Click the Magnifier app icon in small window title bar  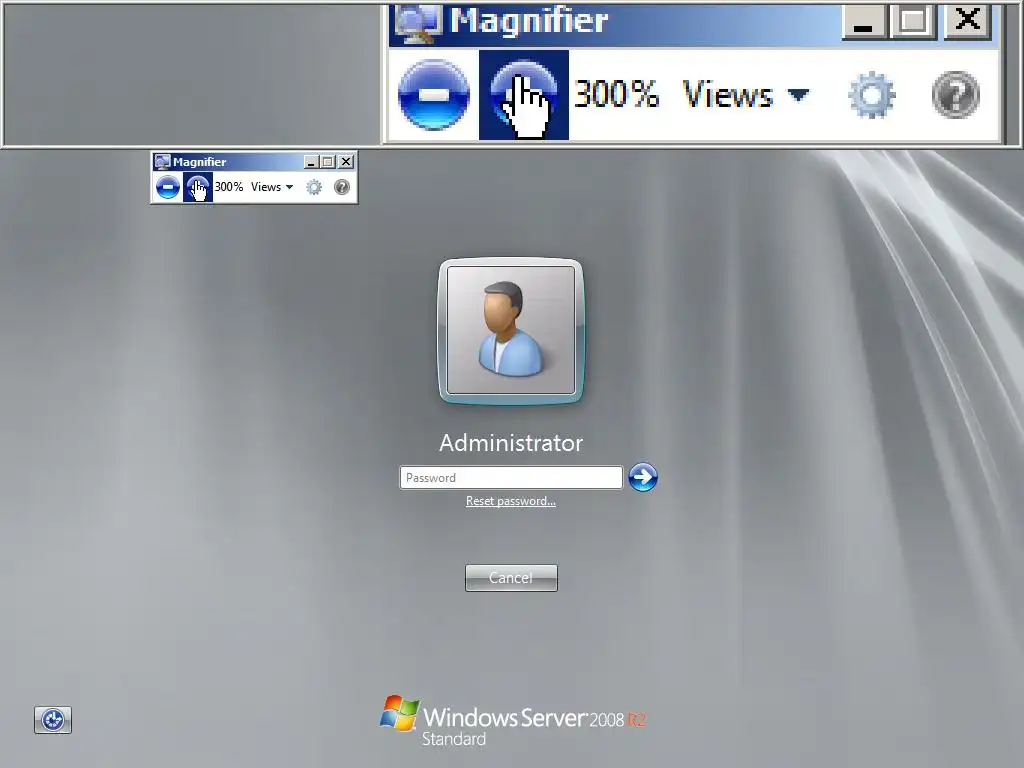163,161
